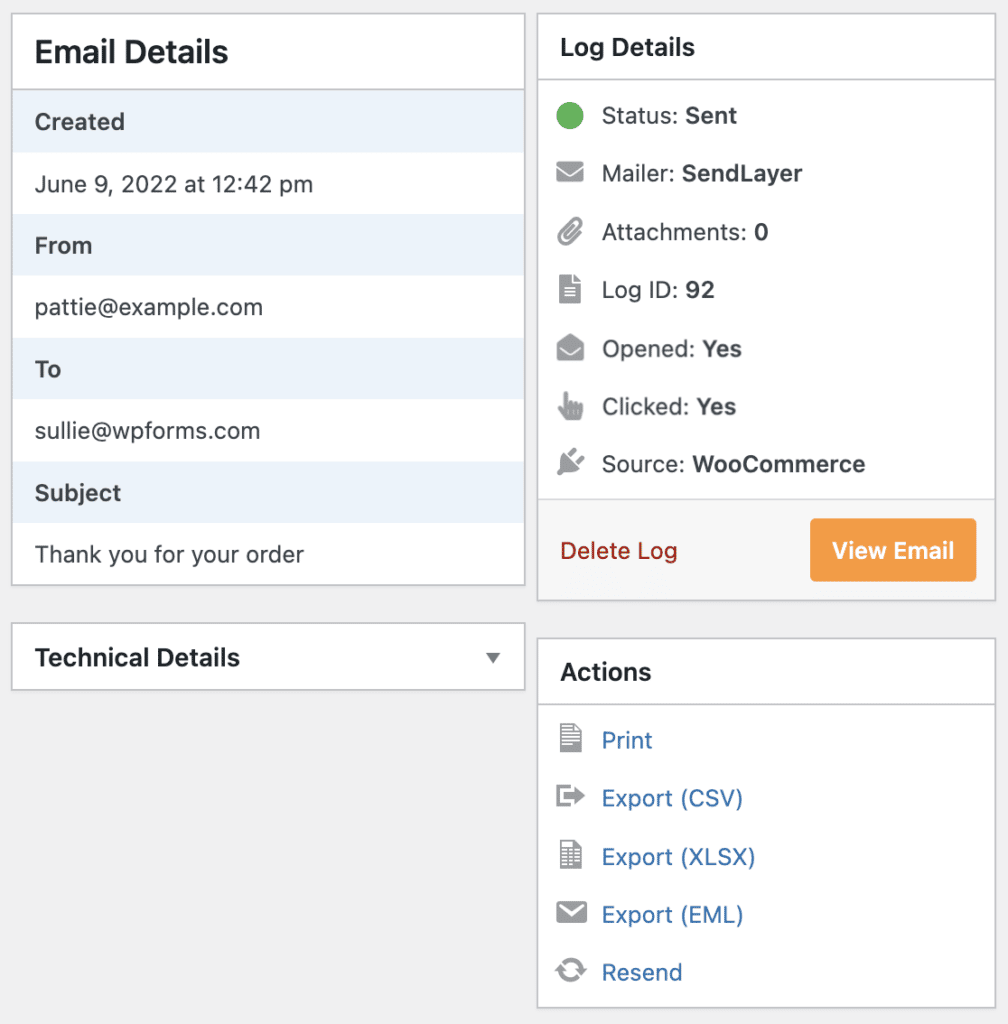Expand the Technical Details section
This screenshot has width=1008, height=1024.
492,657
